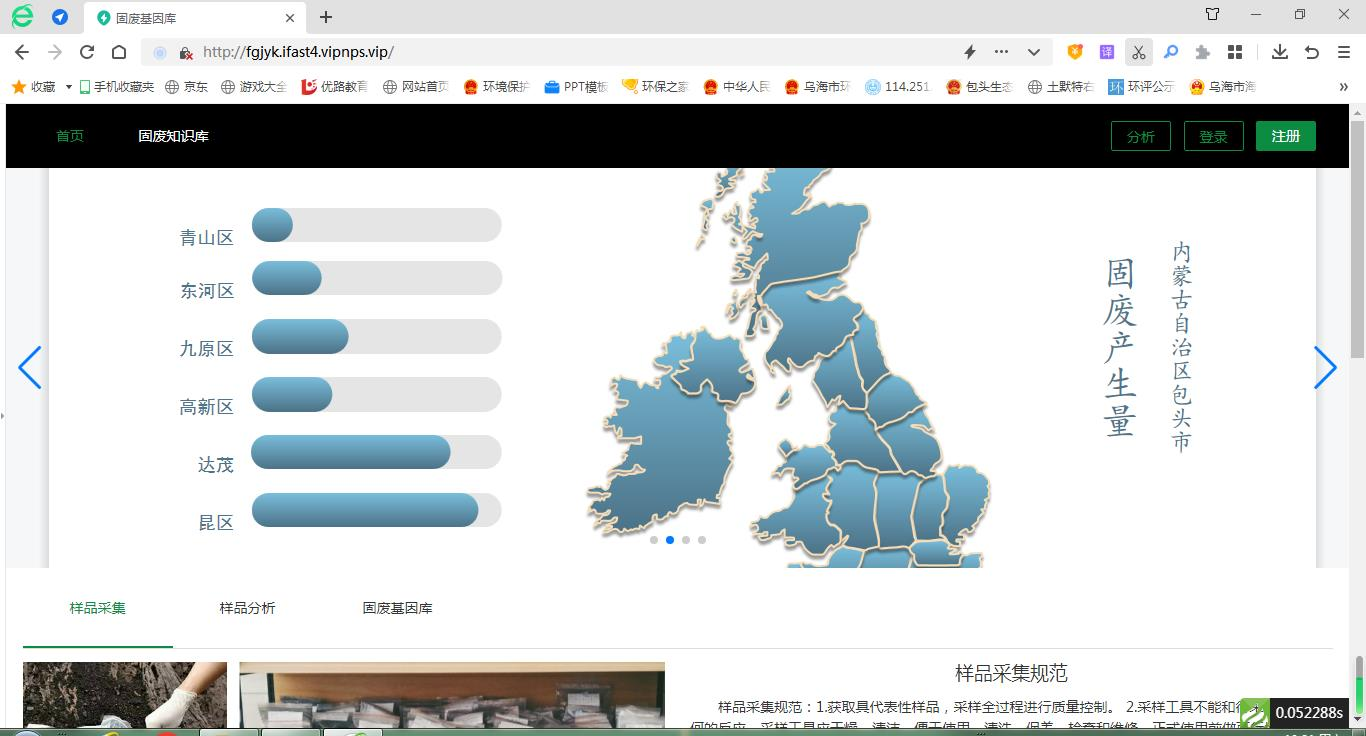Viewport: 1366px width, 736px height.
Task: Switch to the 样品分析 tab
Action: [x=247, y=608]
